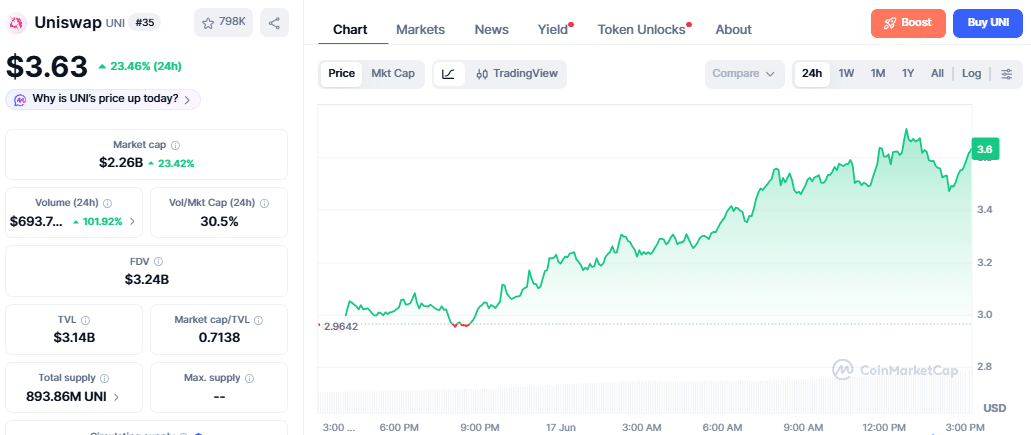Click the #35 rank badge
This screenshot has height=435, width=1031.
pos(144,23)
